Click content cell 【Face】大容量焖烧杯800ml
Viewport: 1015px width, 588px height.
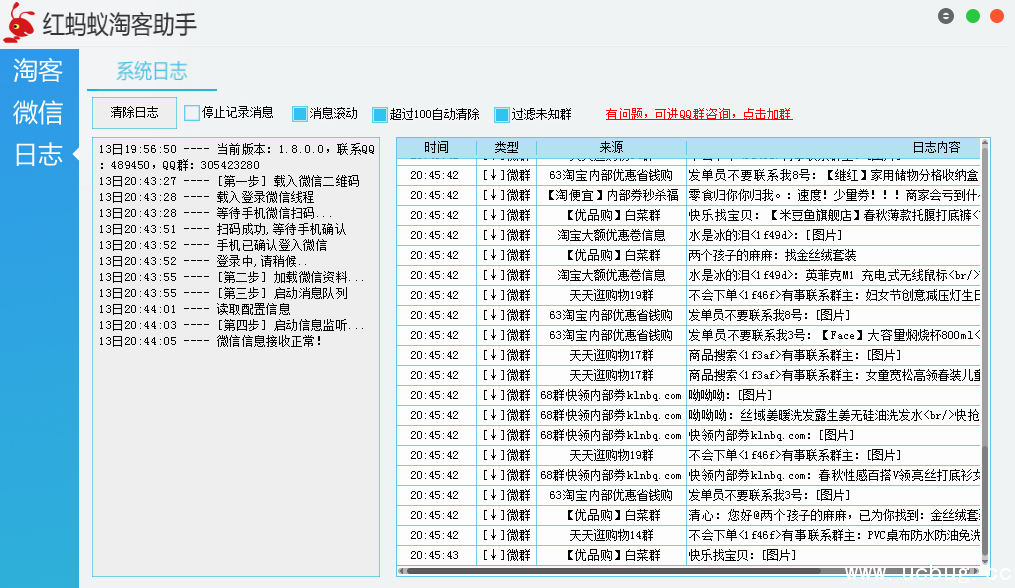pyautogui.click(x=834, y=335)
